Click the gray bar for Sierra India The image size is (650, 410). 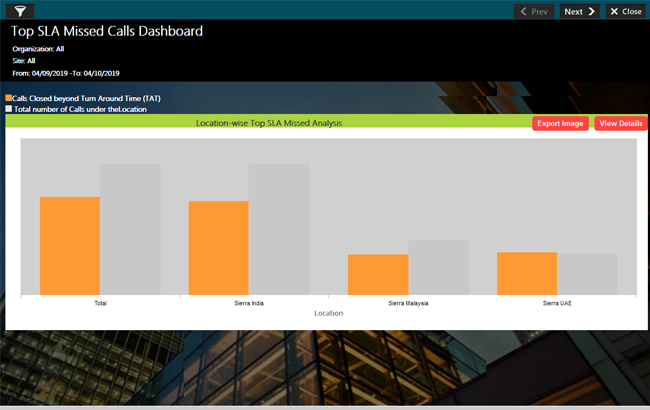coord(279,229)
